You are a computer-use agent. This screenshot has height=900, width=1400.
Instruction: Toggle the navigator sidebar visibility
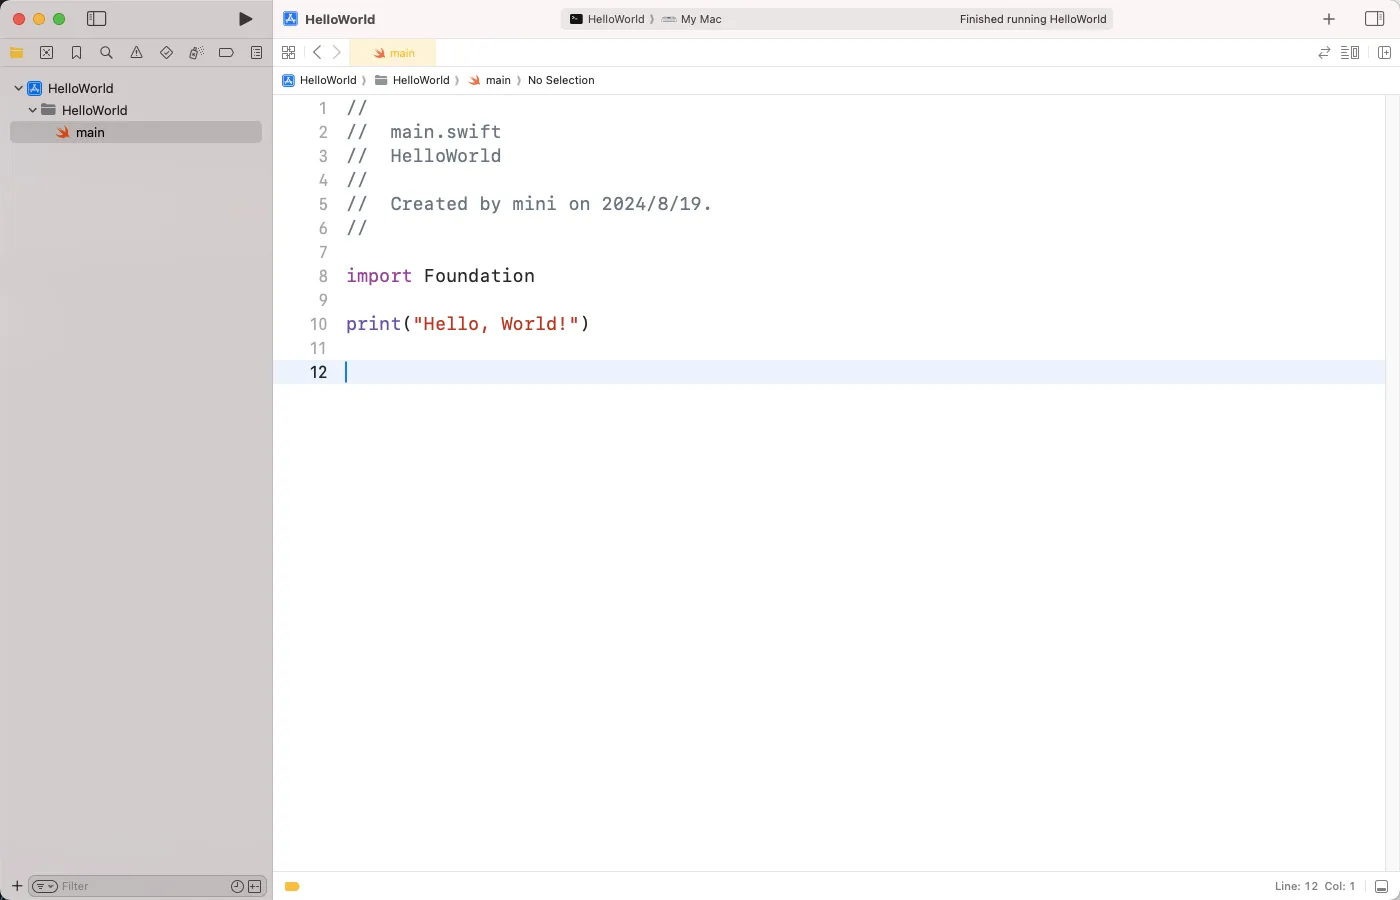coord(97,19)
